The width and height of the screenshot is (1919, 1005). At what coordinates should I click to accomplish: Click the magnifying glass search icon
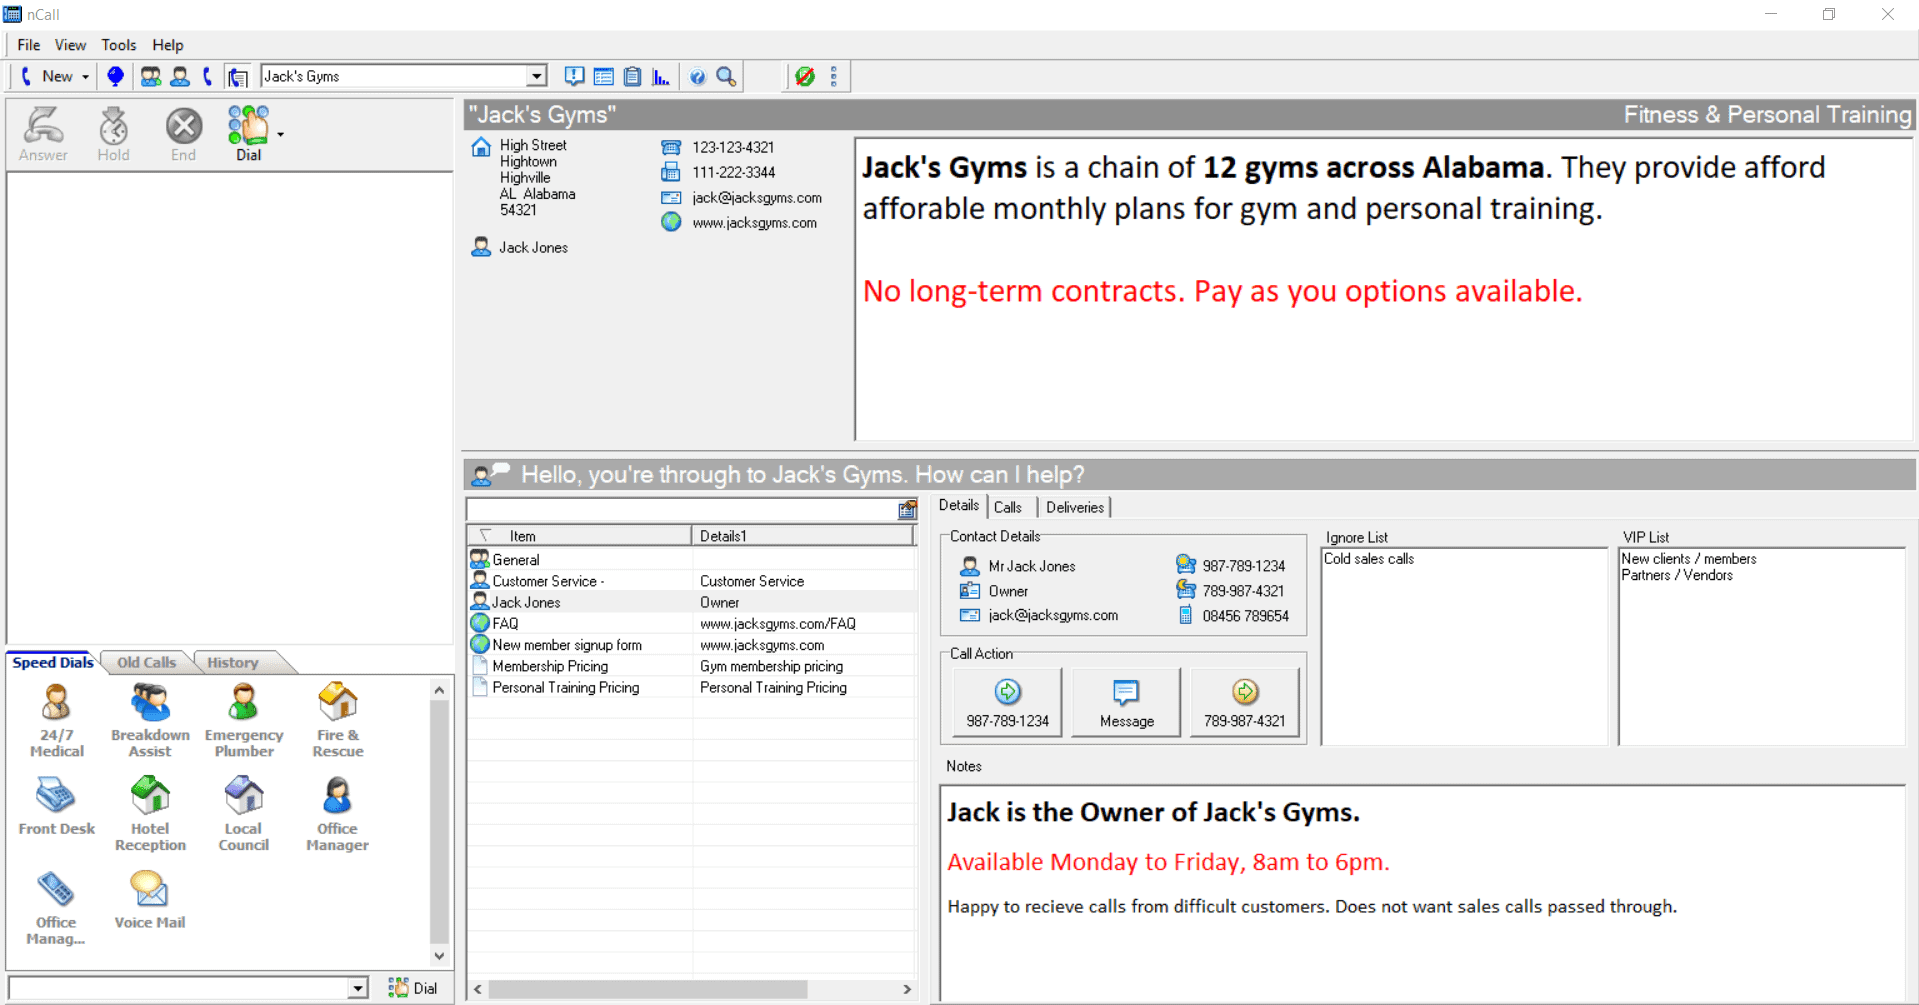click(x=727, y=76)
